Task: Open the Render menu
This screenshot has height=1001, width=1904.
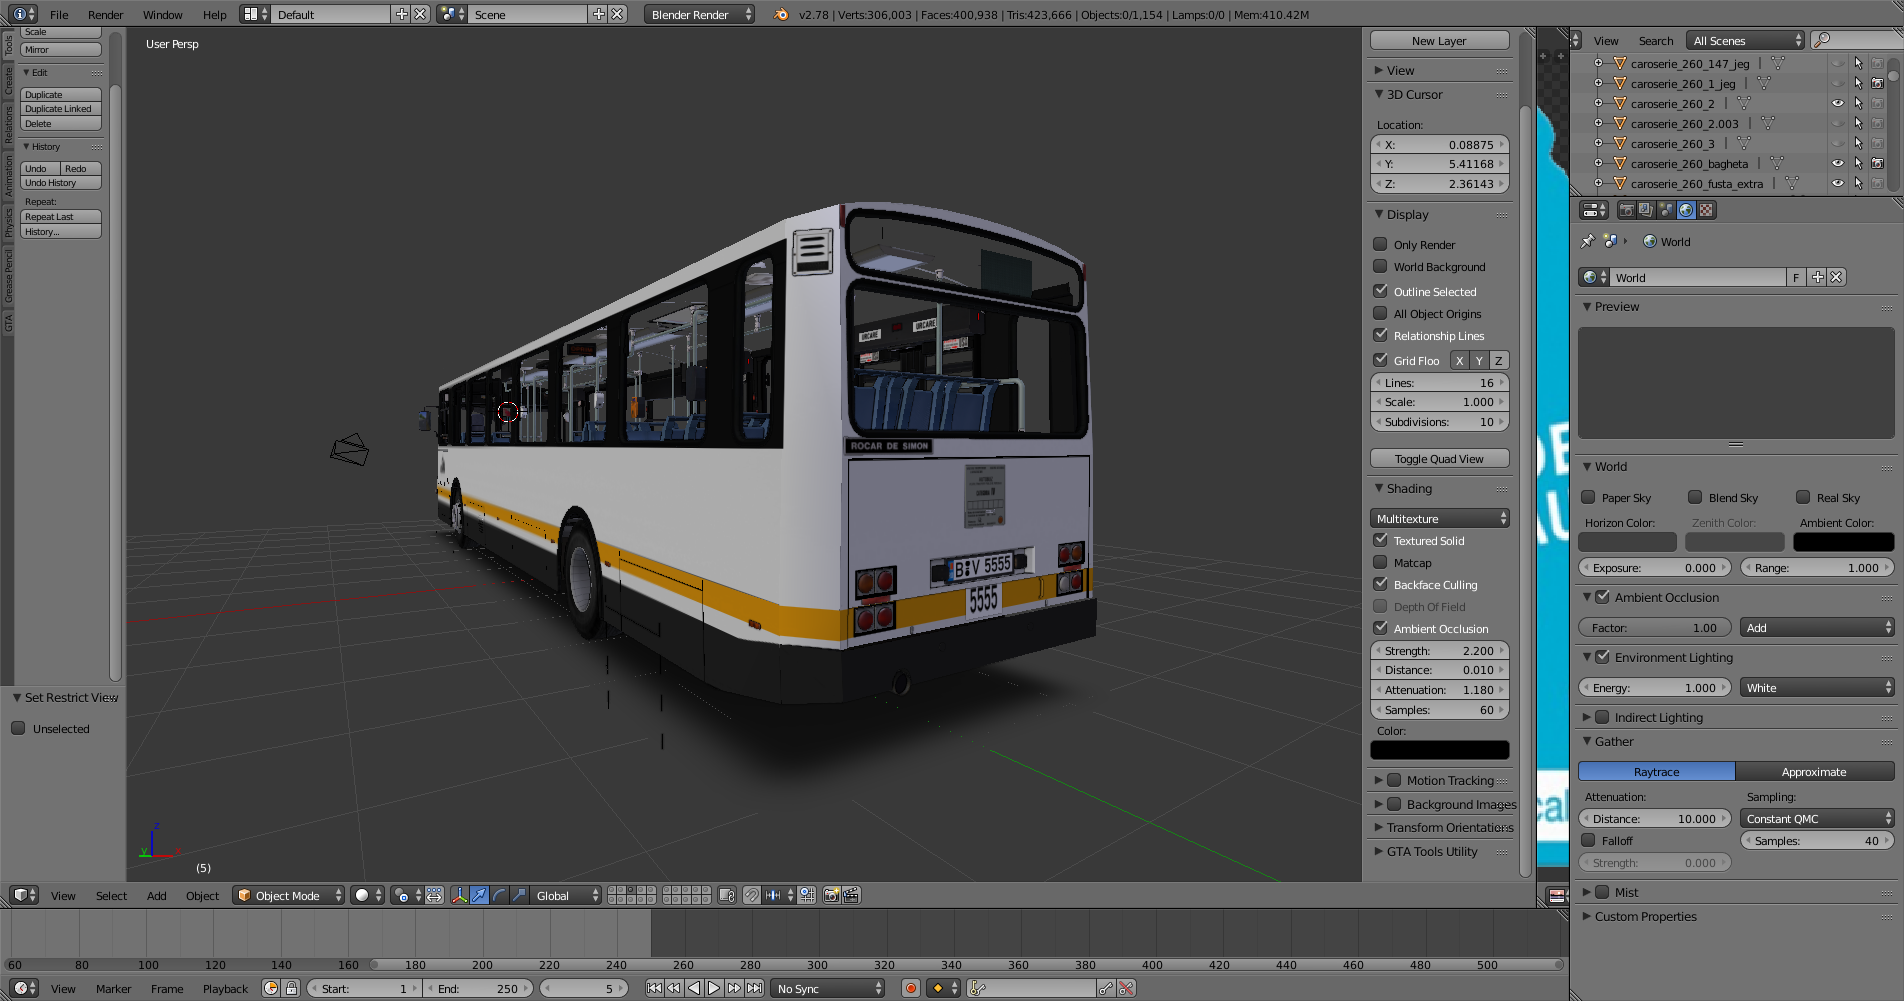Action: point(105,14)
